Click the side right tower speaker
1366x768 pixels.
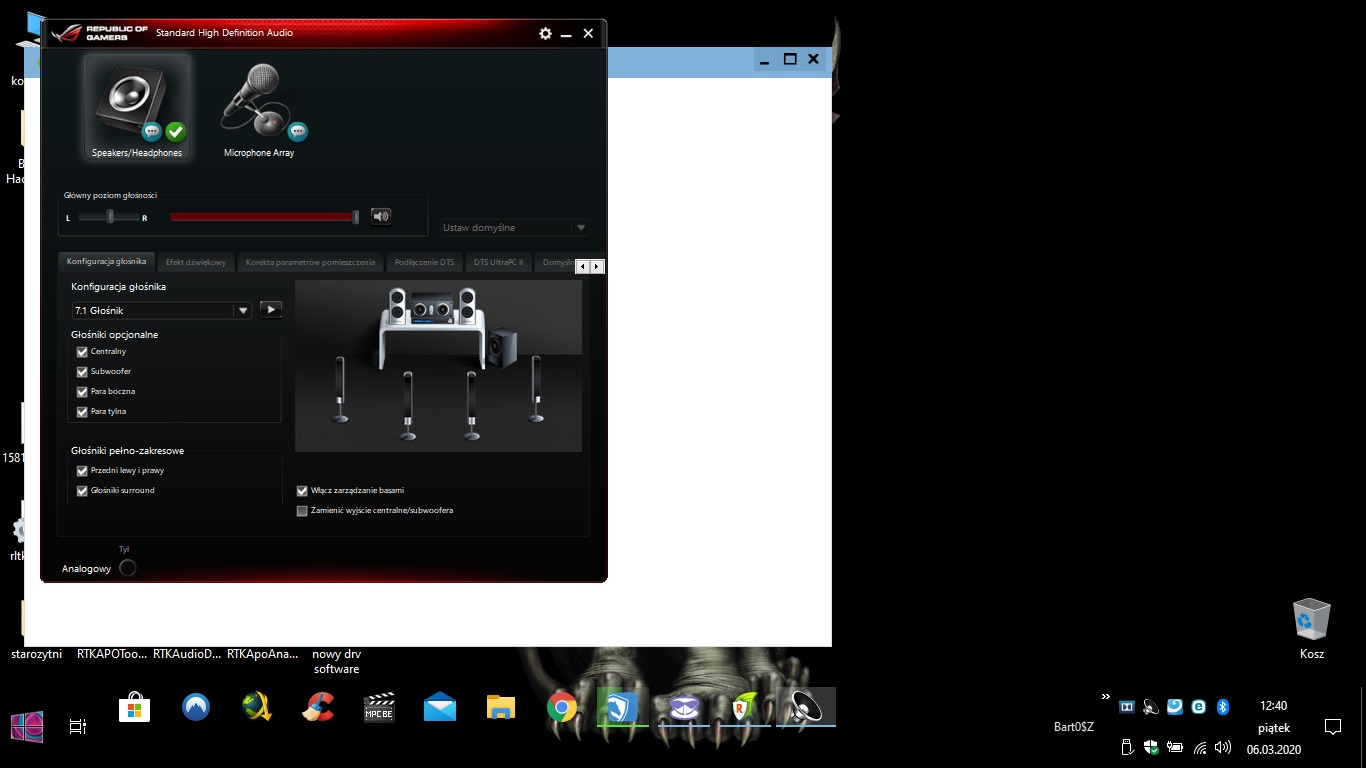pos(536,388)
